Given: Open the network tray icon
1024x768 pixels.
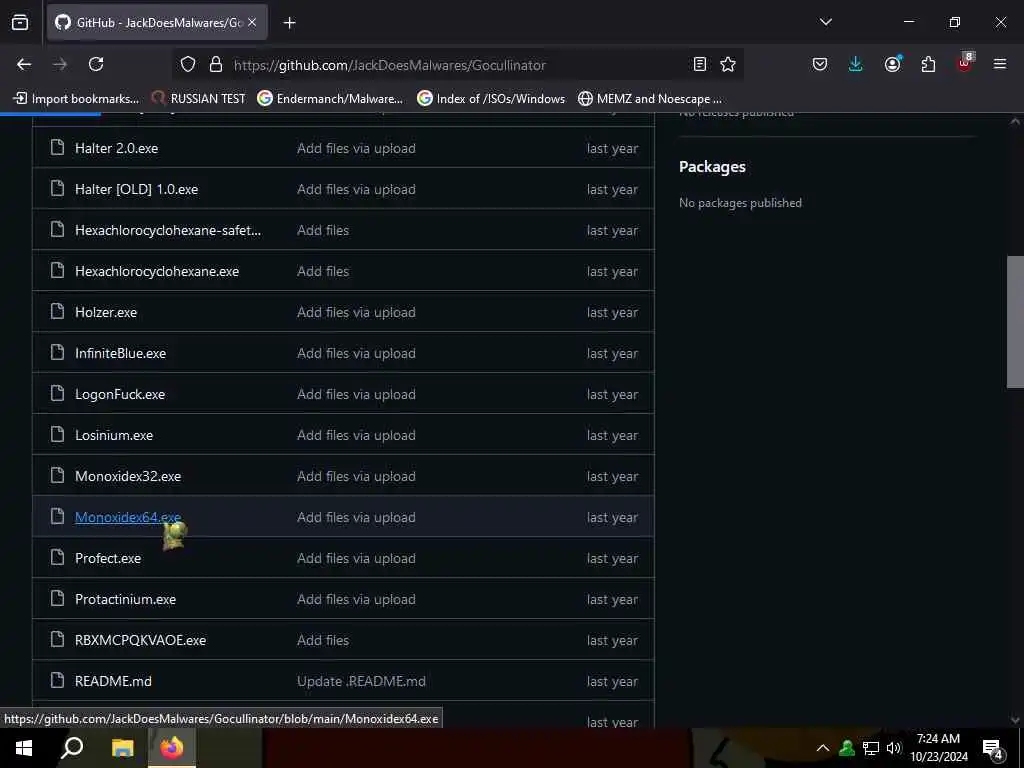Looking at the screenshot, I should (871, 748).
